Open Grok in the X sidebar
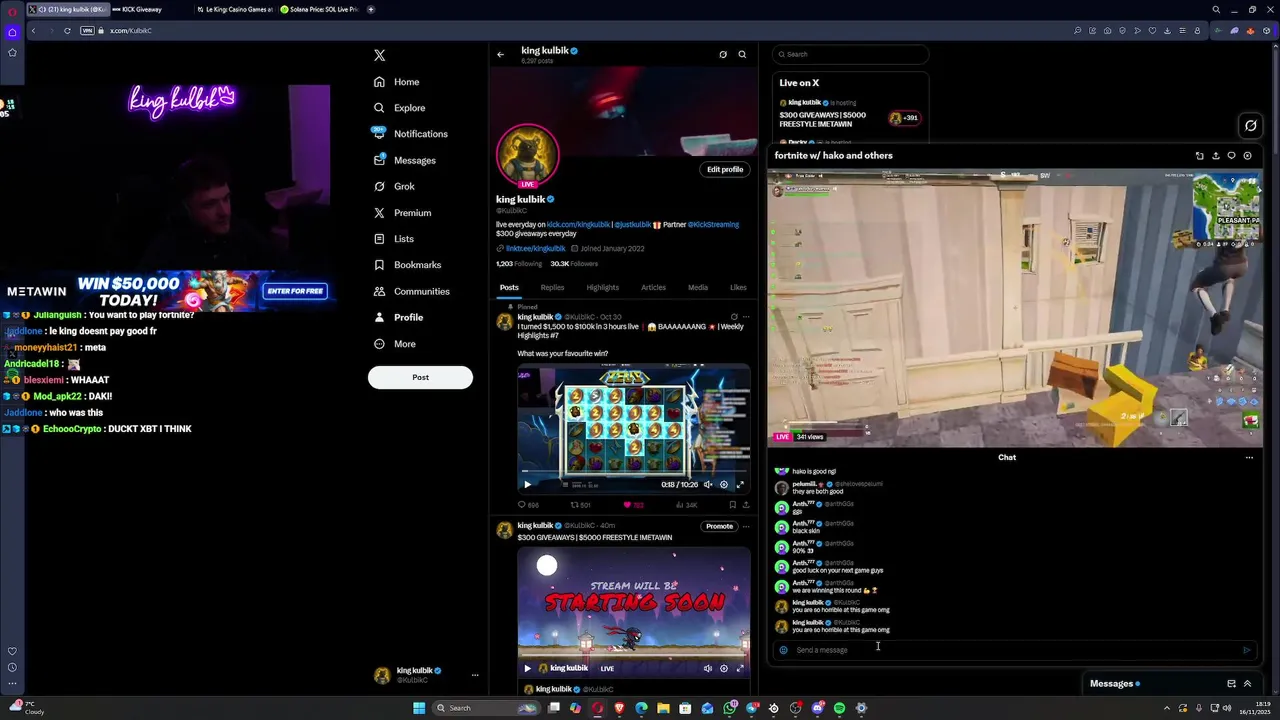1280x720 pixels. 393,186
